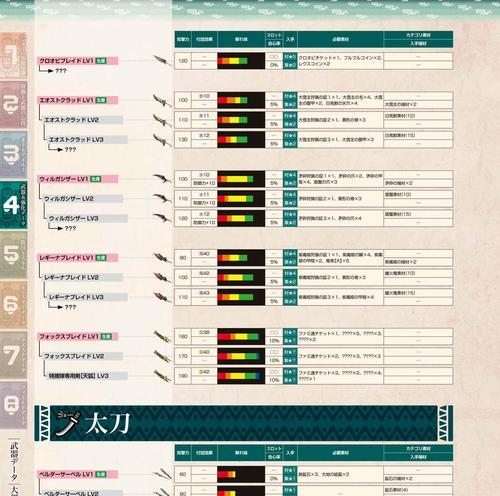Click the フォックスブレイド LV3 sharpness bar
This screenshot has width=500, height=496.
(x=241, y=376)
